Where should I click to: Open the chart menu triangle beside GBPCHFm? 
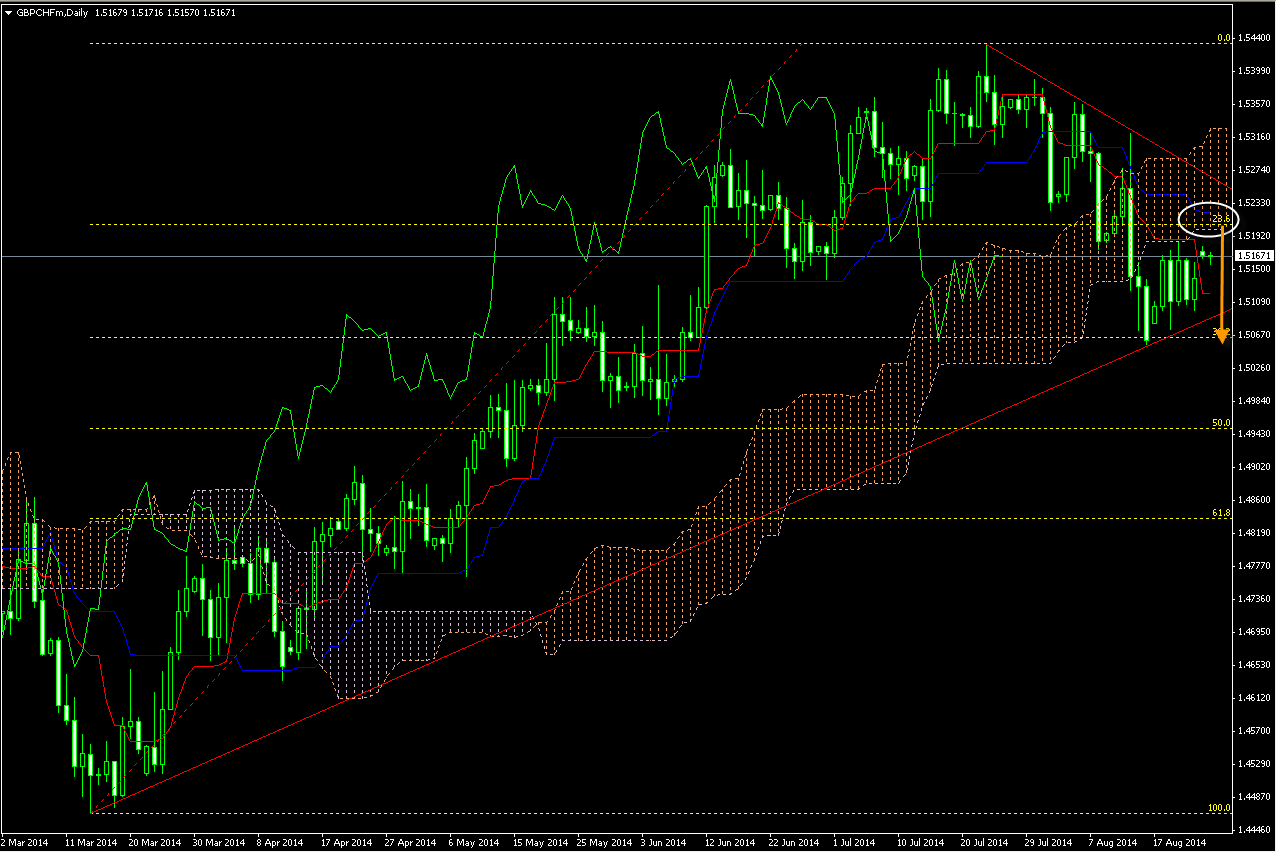(9, 11)
